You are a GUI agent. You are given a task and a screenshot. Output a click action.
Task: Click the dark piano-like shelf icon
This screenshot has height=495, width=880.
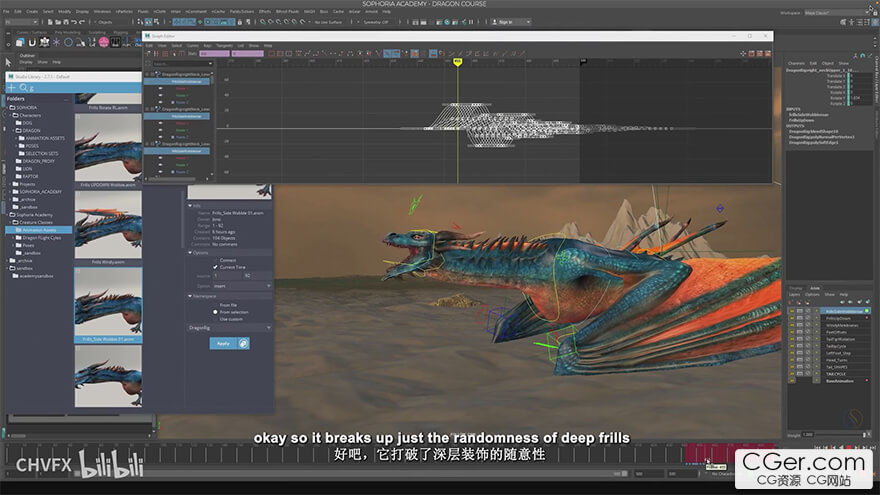click(x=116, y=43)
